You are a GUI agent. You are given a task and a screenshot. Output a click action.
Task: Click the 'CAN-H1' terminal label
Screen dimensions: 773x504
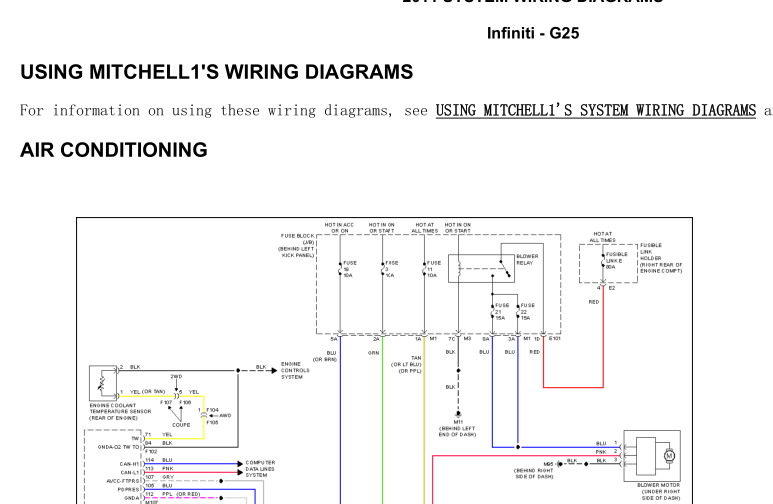(x=129, y=464)
